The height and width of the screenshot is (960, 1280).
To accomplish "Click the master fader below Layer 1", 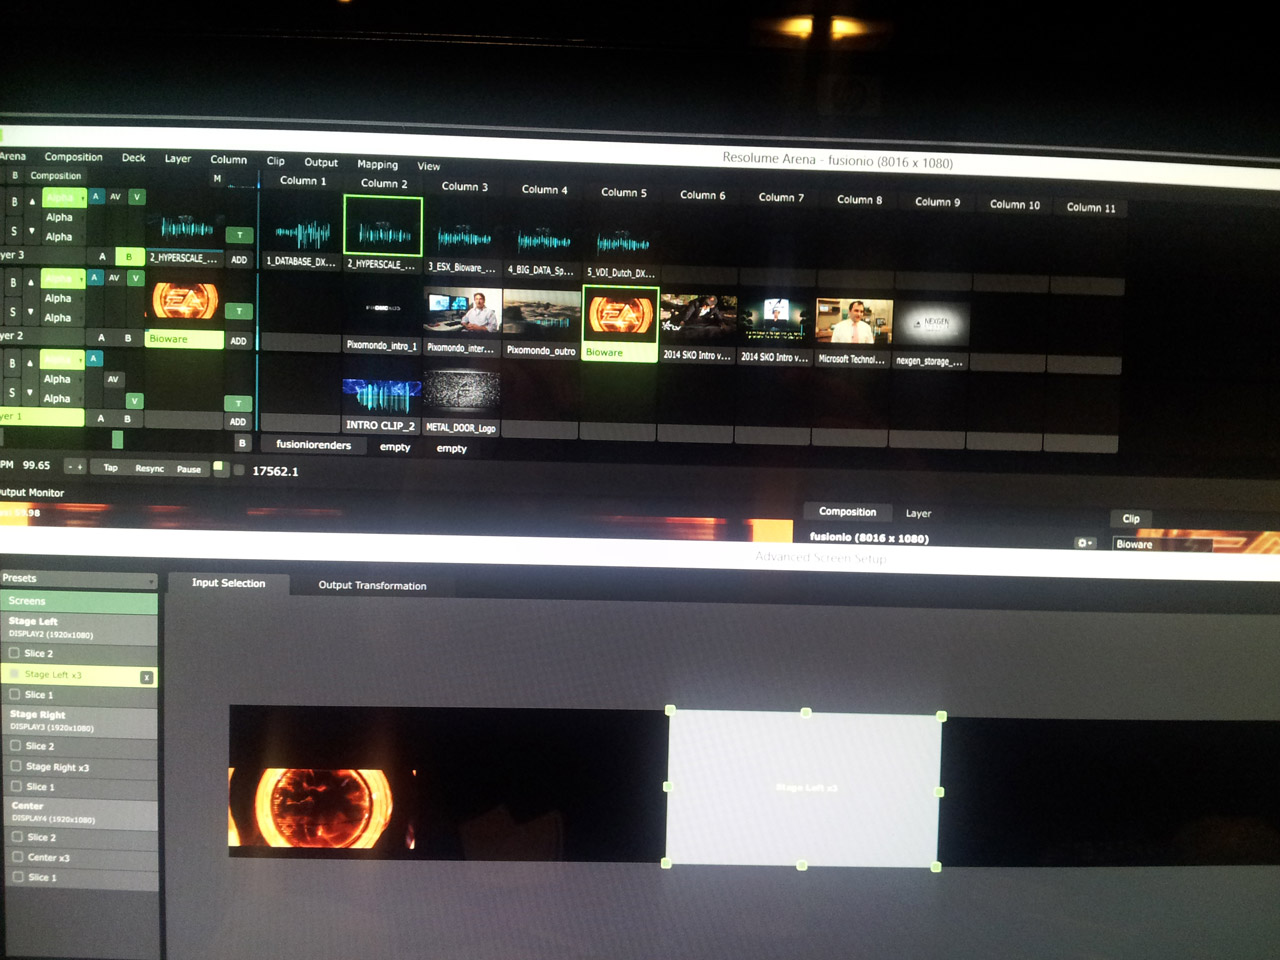I will coord(117,439).
